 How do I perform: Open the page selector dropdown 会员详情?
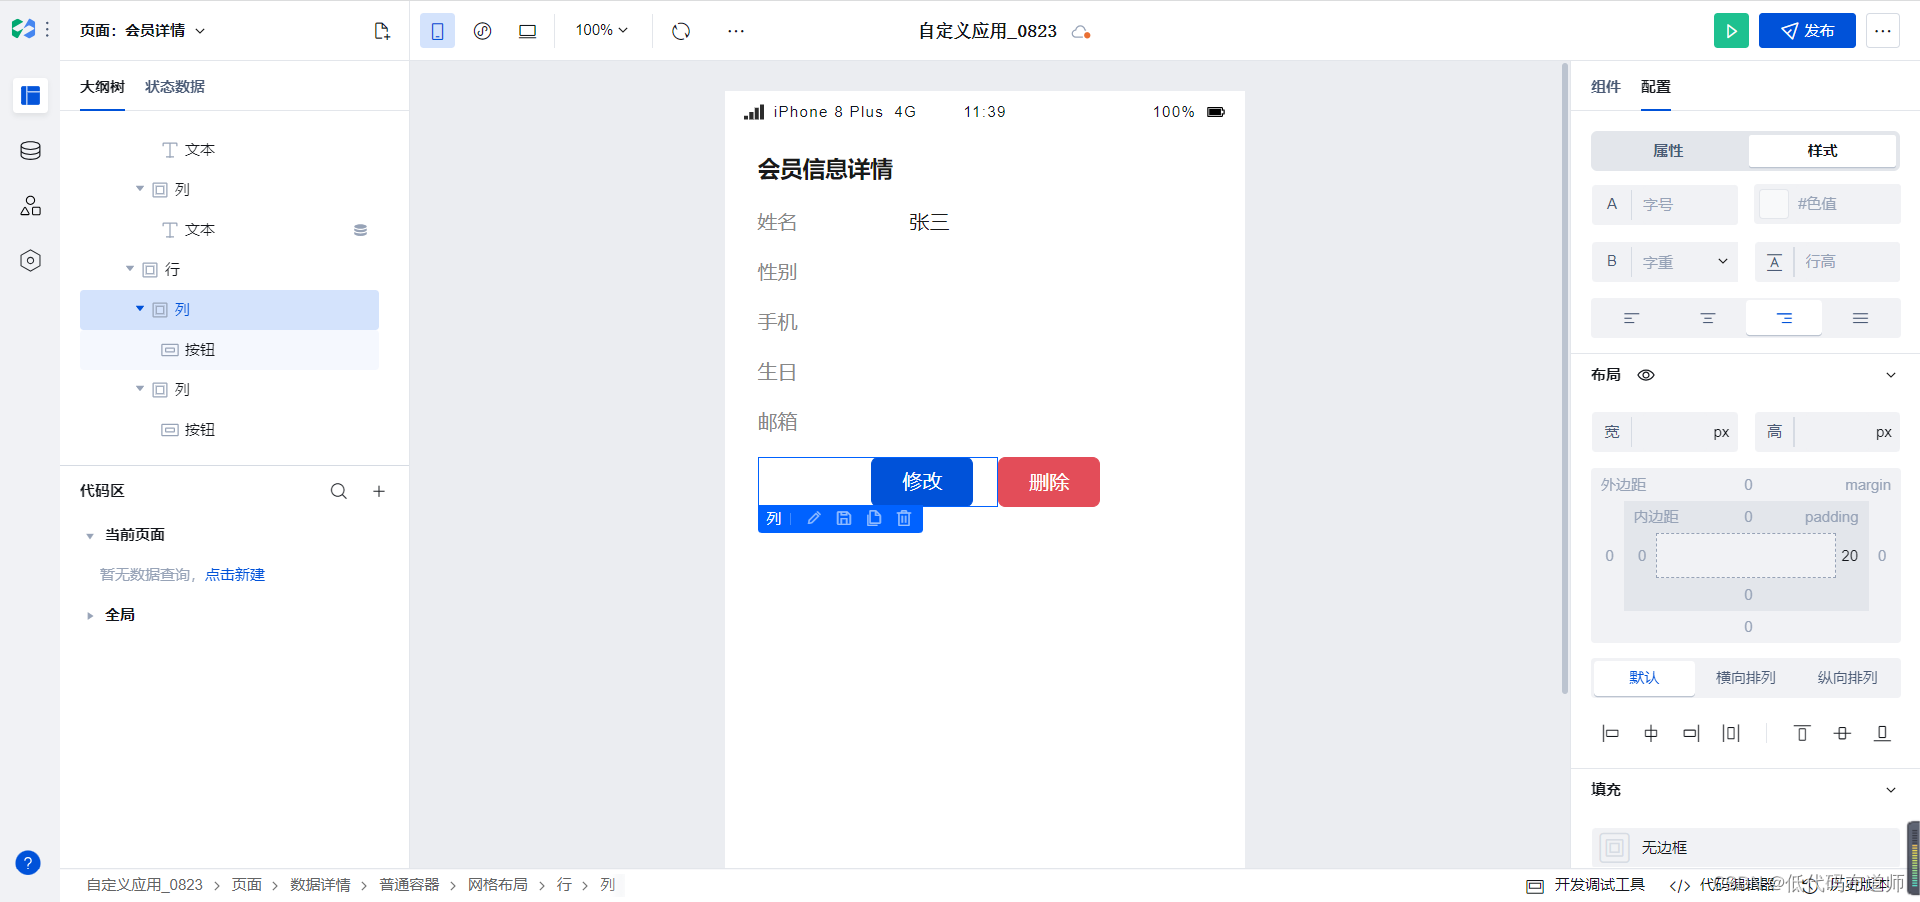pos(143,31)
